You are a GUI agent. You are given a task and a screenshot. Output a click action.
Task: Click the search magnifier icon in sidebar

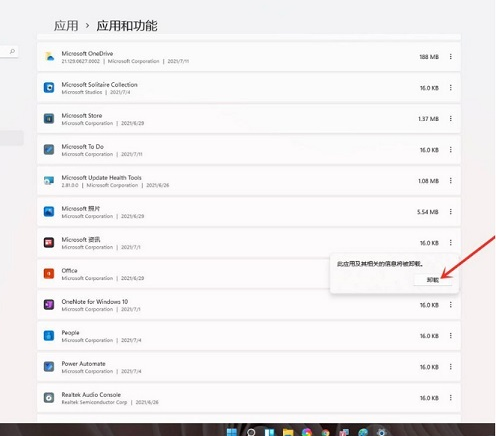(x=12, y=51)
